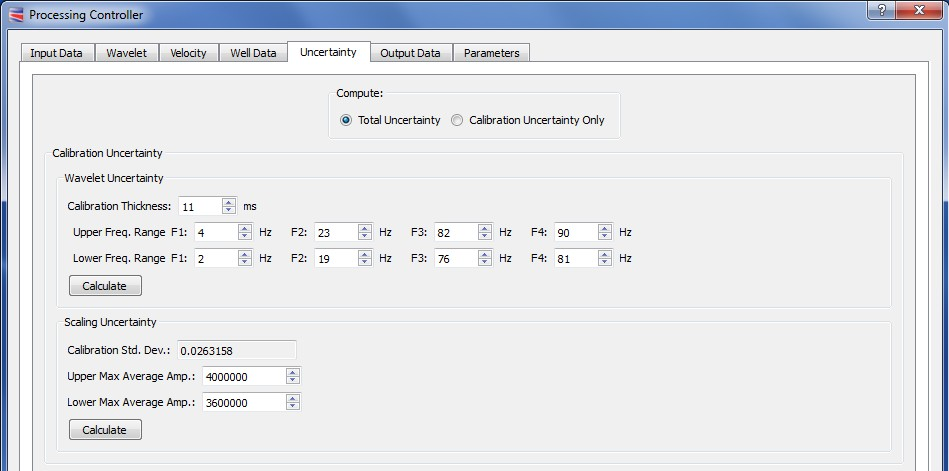Open the Velocity tab
949x471 pixels.
[x=188, y=53]
